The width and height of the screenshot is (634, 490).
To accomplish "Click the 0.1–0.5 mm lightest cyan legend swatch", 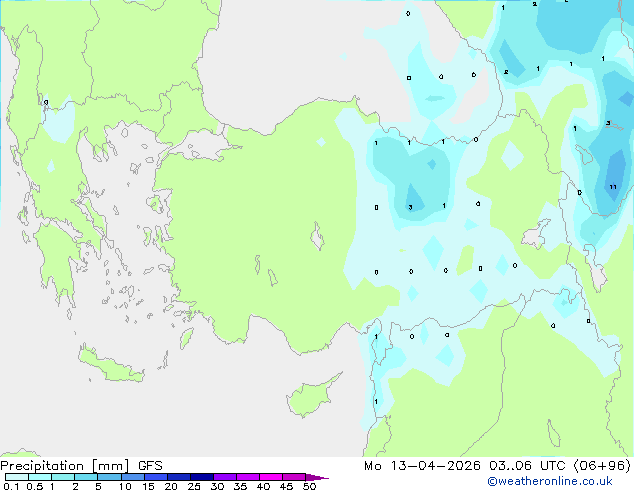I will coord(17,477).
